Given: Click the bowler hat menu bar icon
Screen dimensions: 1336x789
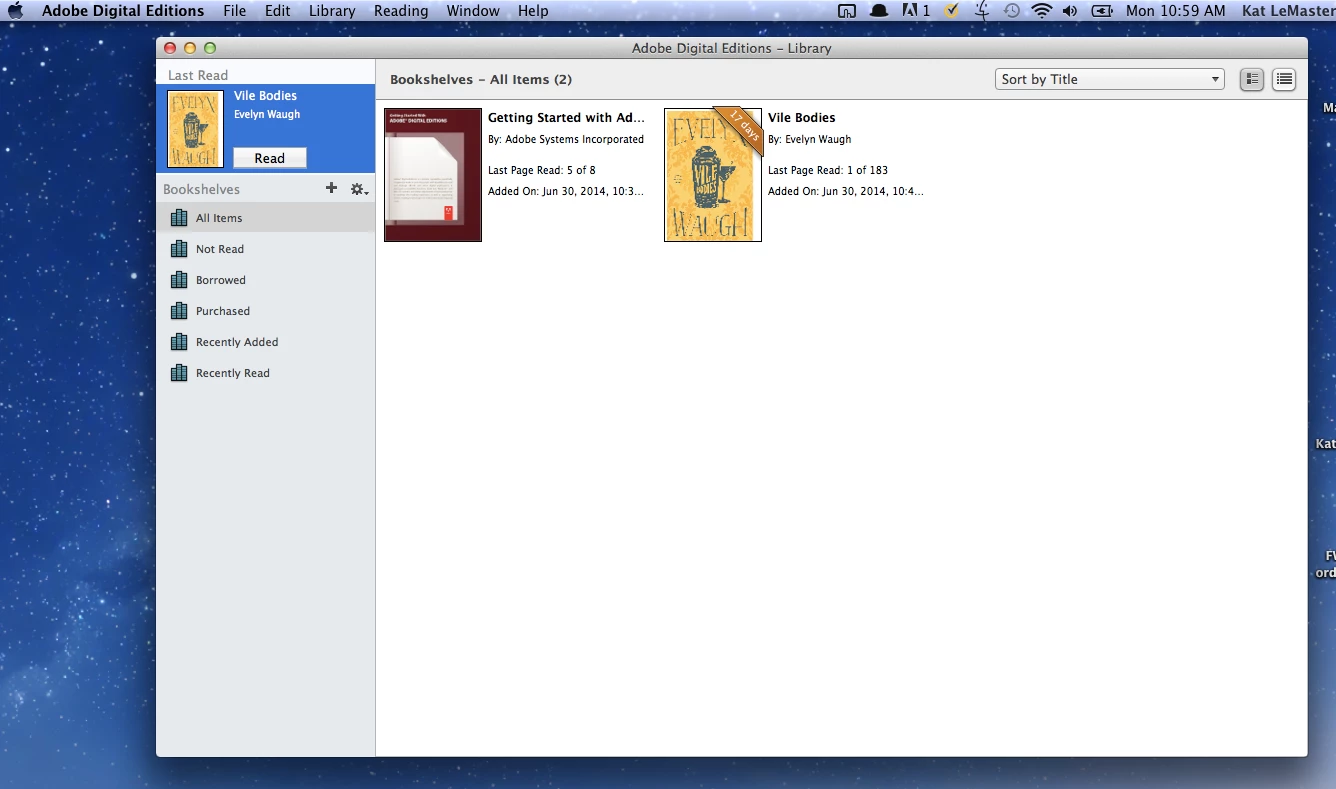Looking at the screenshot, I should click(x=879, y=11).
